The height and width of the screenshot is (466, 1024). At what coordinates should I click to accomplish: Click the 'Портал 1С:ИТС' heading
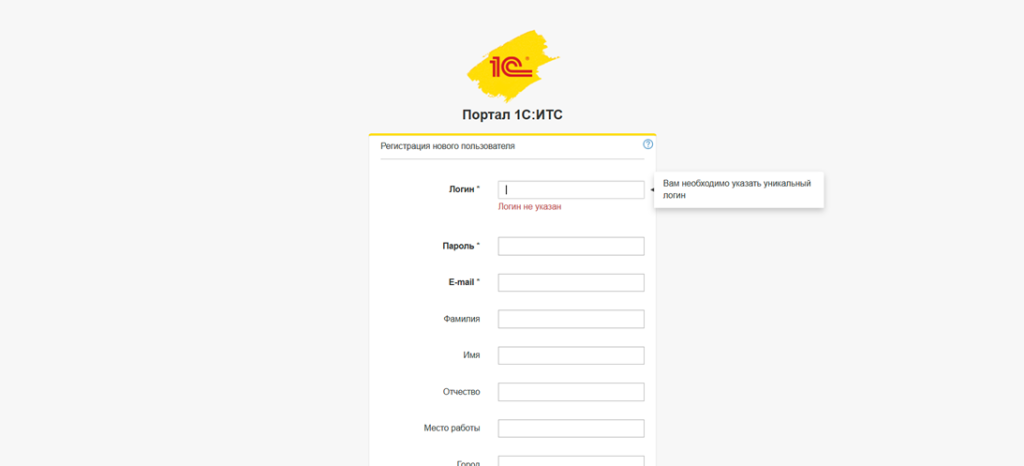point(512,116)
